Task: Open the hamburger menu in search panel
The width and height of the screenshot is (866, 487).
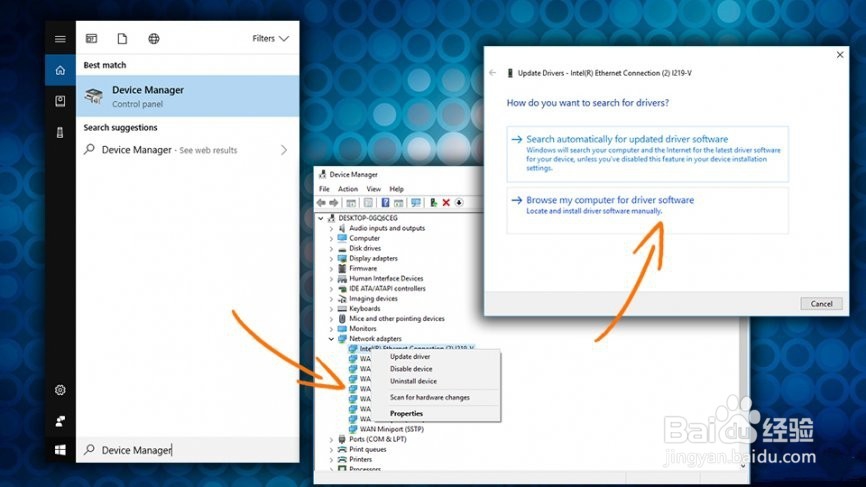Action: point(60,39)
